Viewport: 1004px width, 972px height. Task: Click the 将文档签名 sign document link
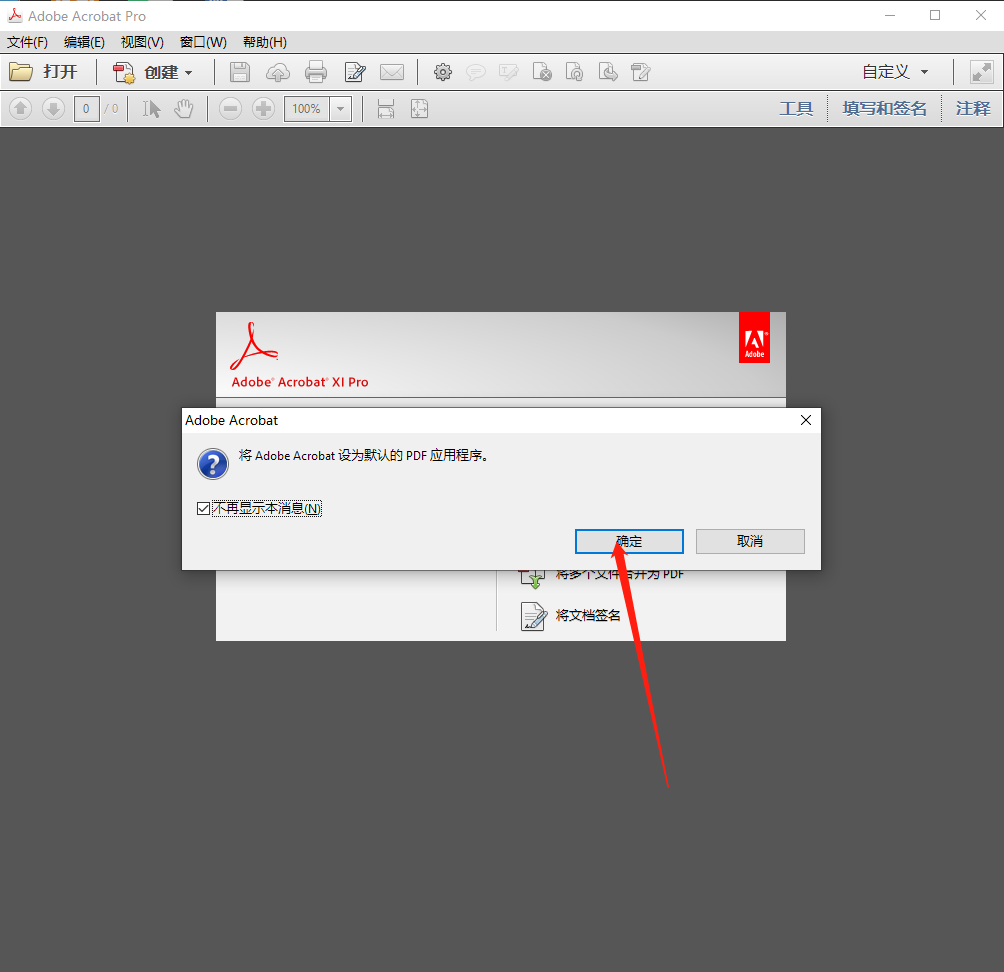pyautogui.click(x=588, y=615)
